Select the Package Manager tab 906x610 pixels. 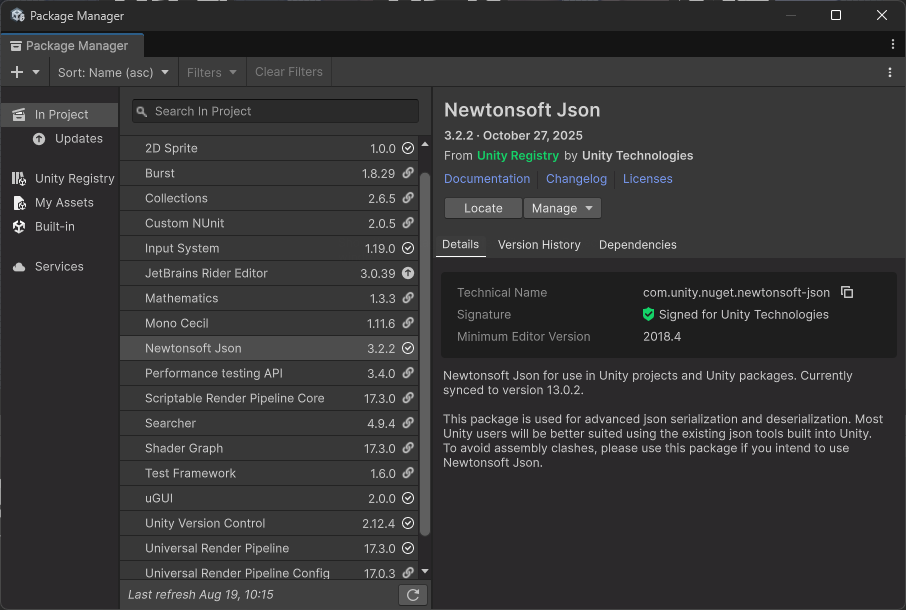pyautogui.click(x=72, y=46)
